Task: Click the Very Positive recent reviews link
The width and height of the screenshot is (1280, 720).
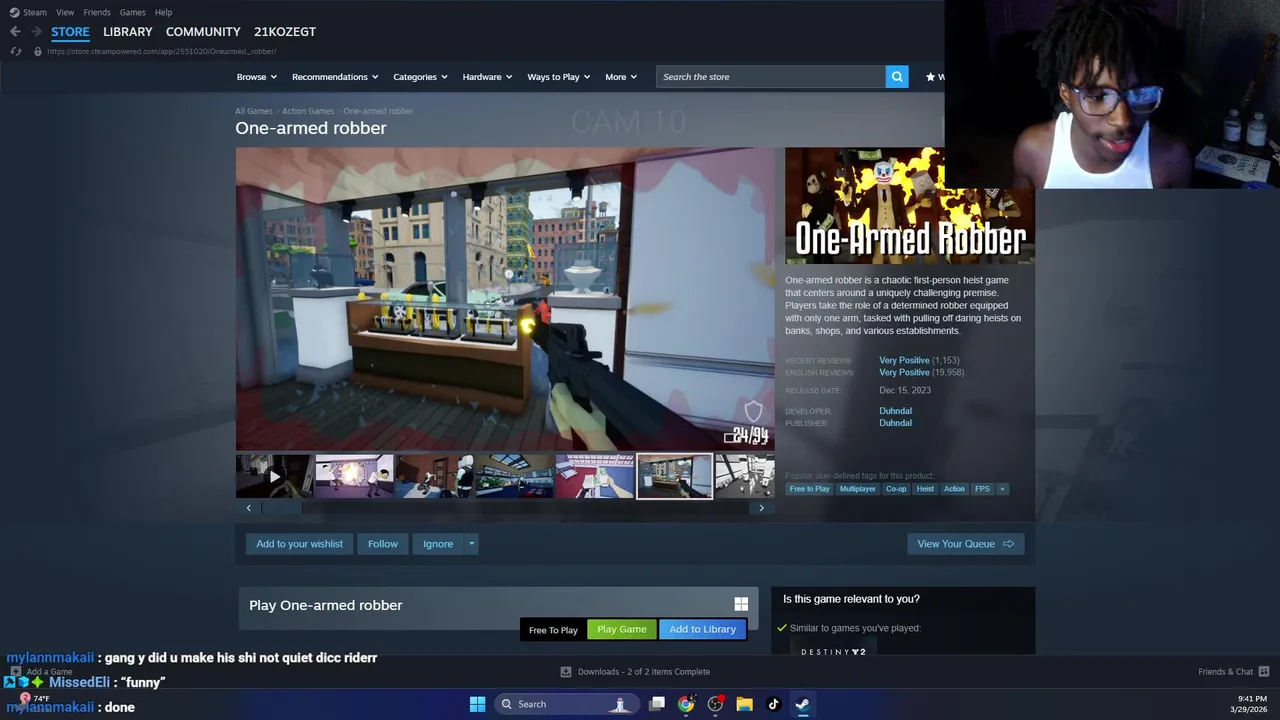Action: click(x=904, y=360)
